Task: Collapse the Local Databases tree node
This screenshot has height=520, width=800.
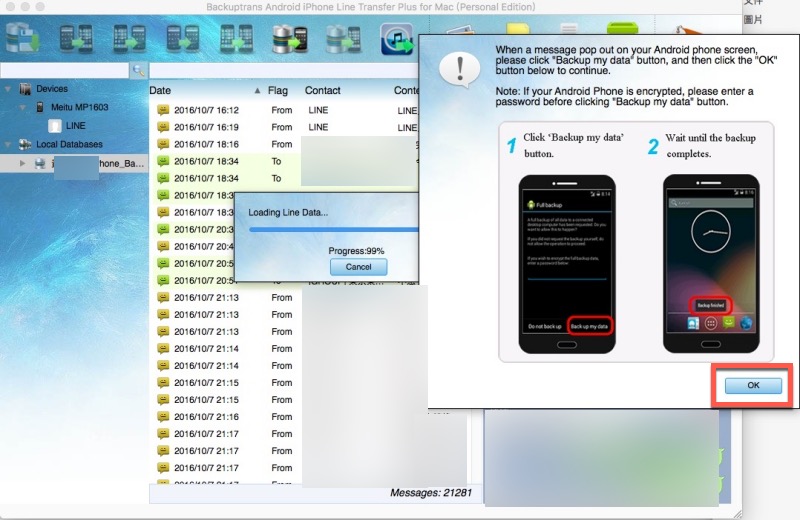Action: 8,144
